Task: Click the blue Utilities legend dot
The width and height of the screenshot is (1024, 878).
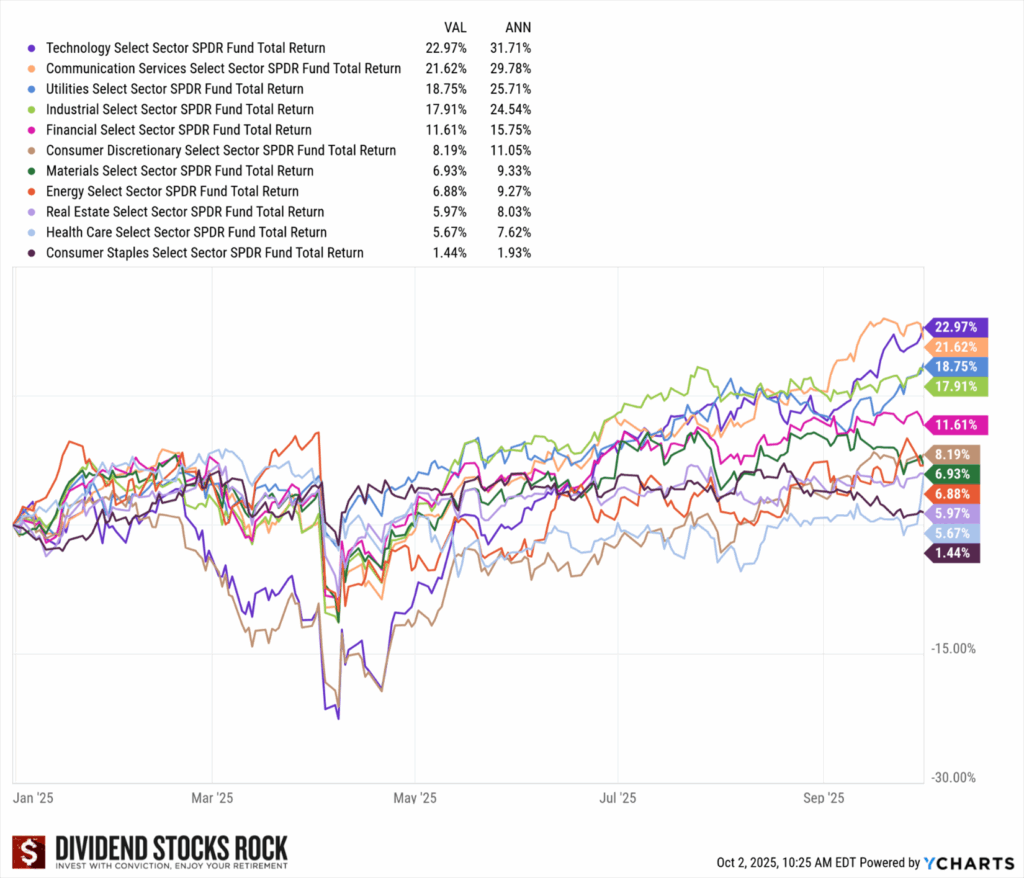Action: [x=34, y=89]
